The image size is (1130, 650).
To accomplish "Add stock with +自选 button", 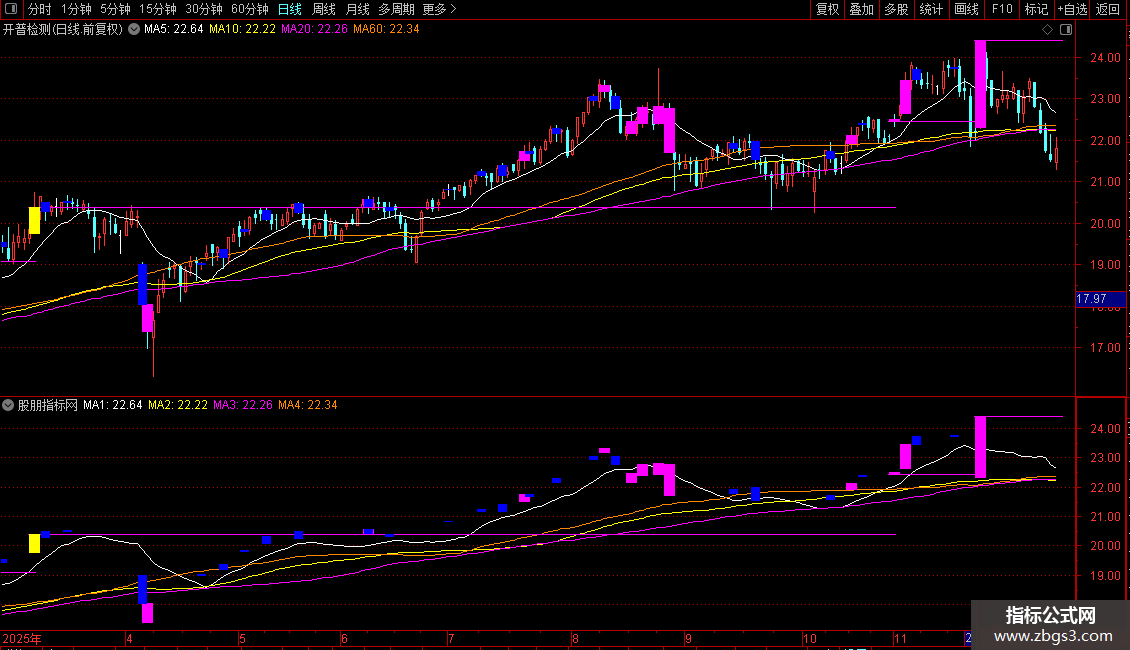I will click(1072, 9).
